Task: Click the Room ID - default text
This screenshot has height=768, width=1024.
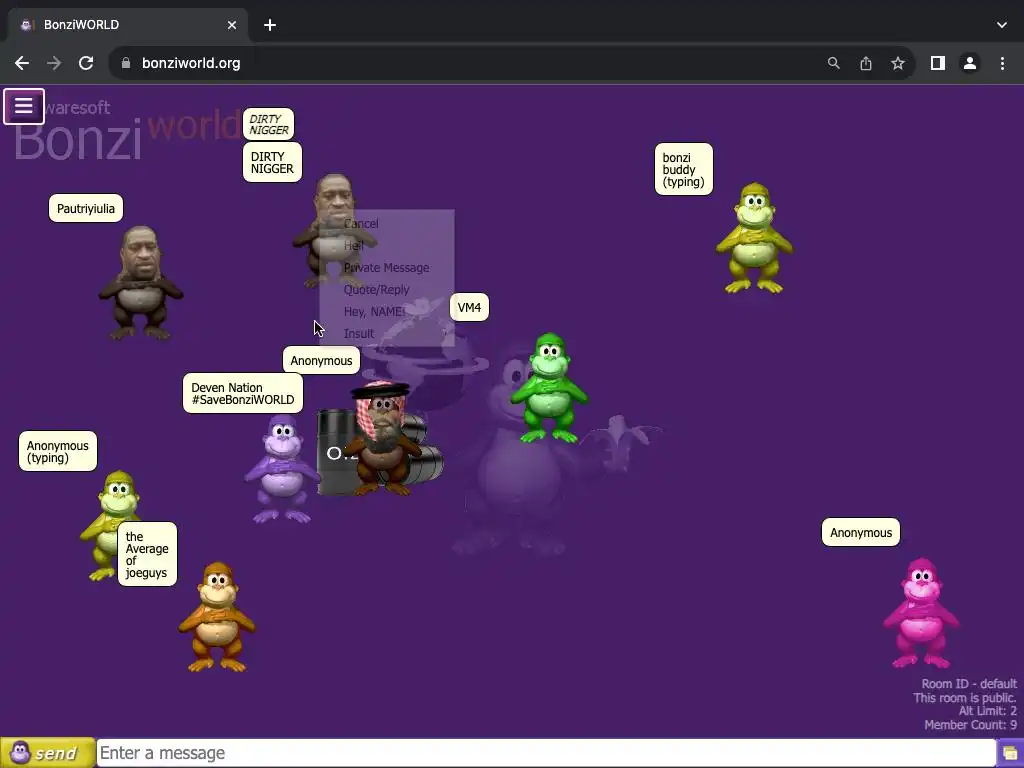Action: pos(968,684)
